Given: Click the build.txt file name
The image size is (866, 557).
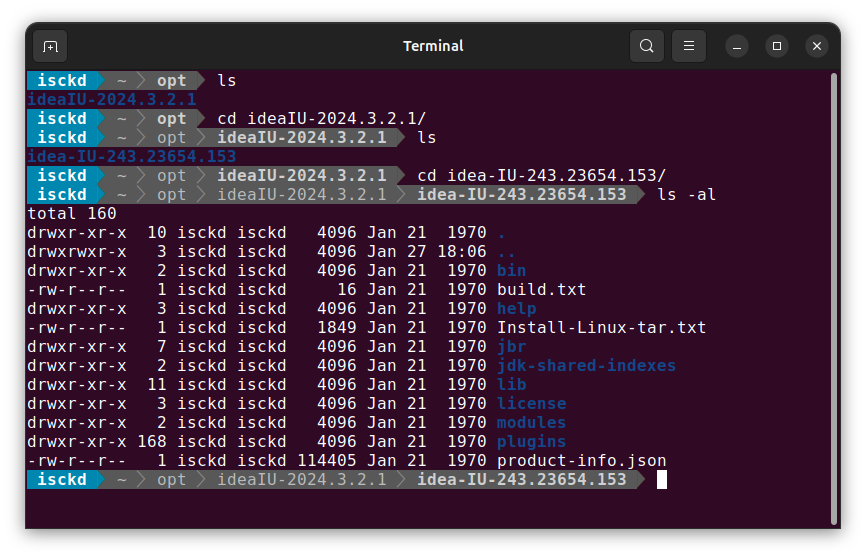Looking at the screenshot, I should click(541, 289).
